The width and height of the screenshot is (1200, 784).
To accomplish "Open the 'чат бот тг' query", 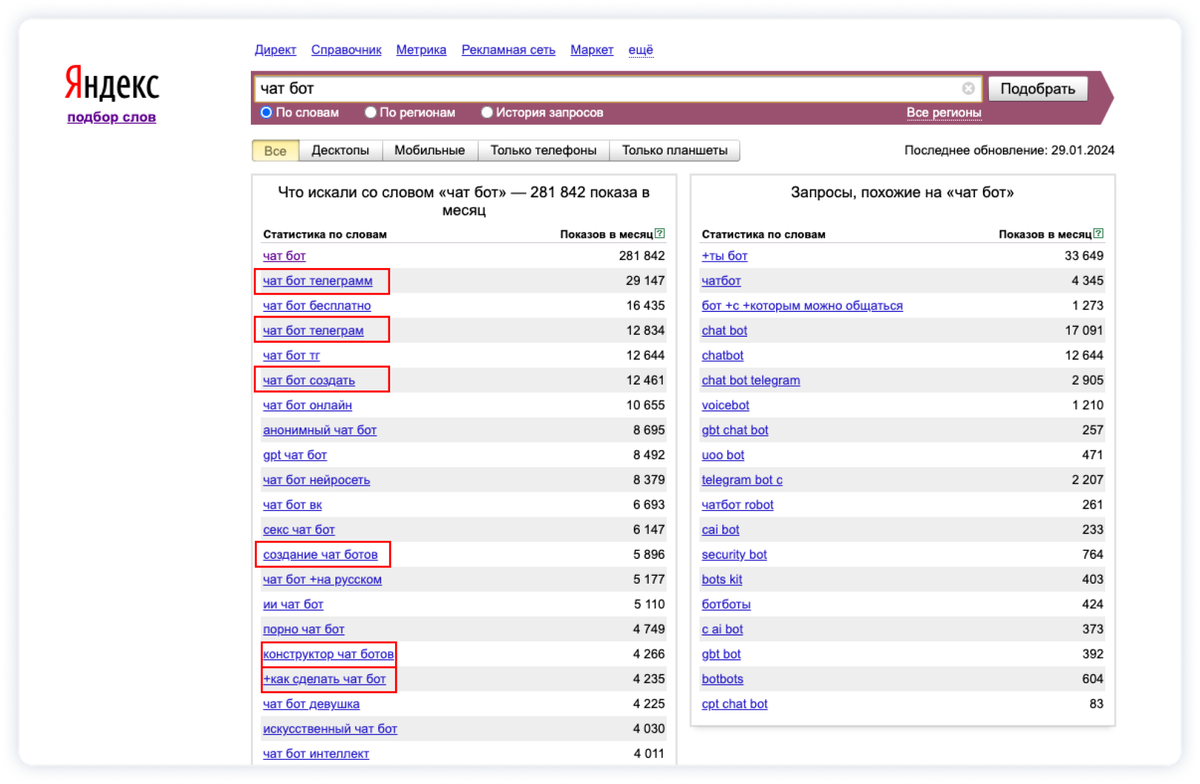I will pos(291,356).
